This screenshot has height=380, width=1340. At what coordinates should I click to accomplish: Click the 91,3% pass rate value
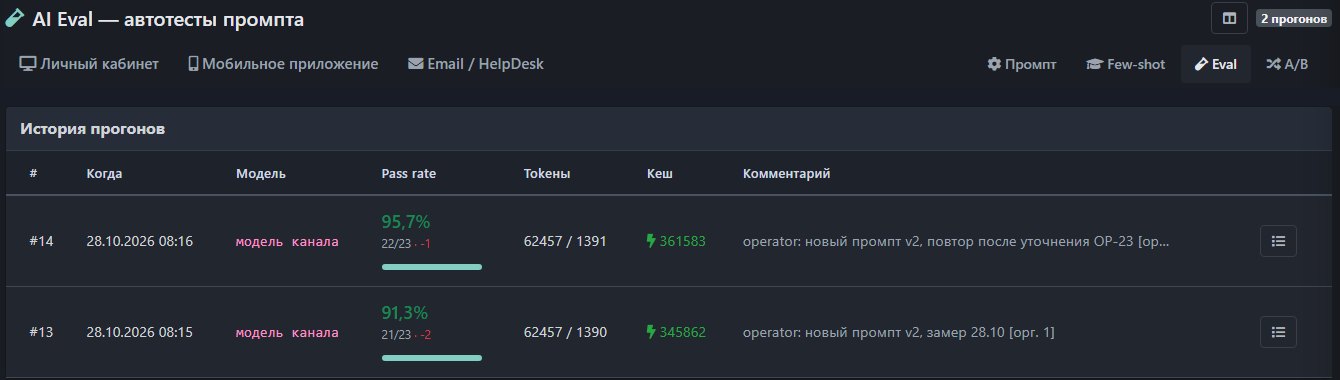pyautogui.click(x=406, y=313)
